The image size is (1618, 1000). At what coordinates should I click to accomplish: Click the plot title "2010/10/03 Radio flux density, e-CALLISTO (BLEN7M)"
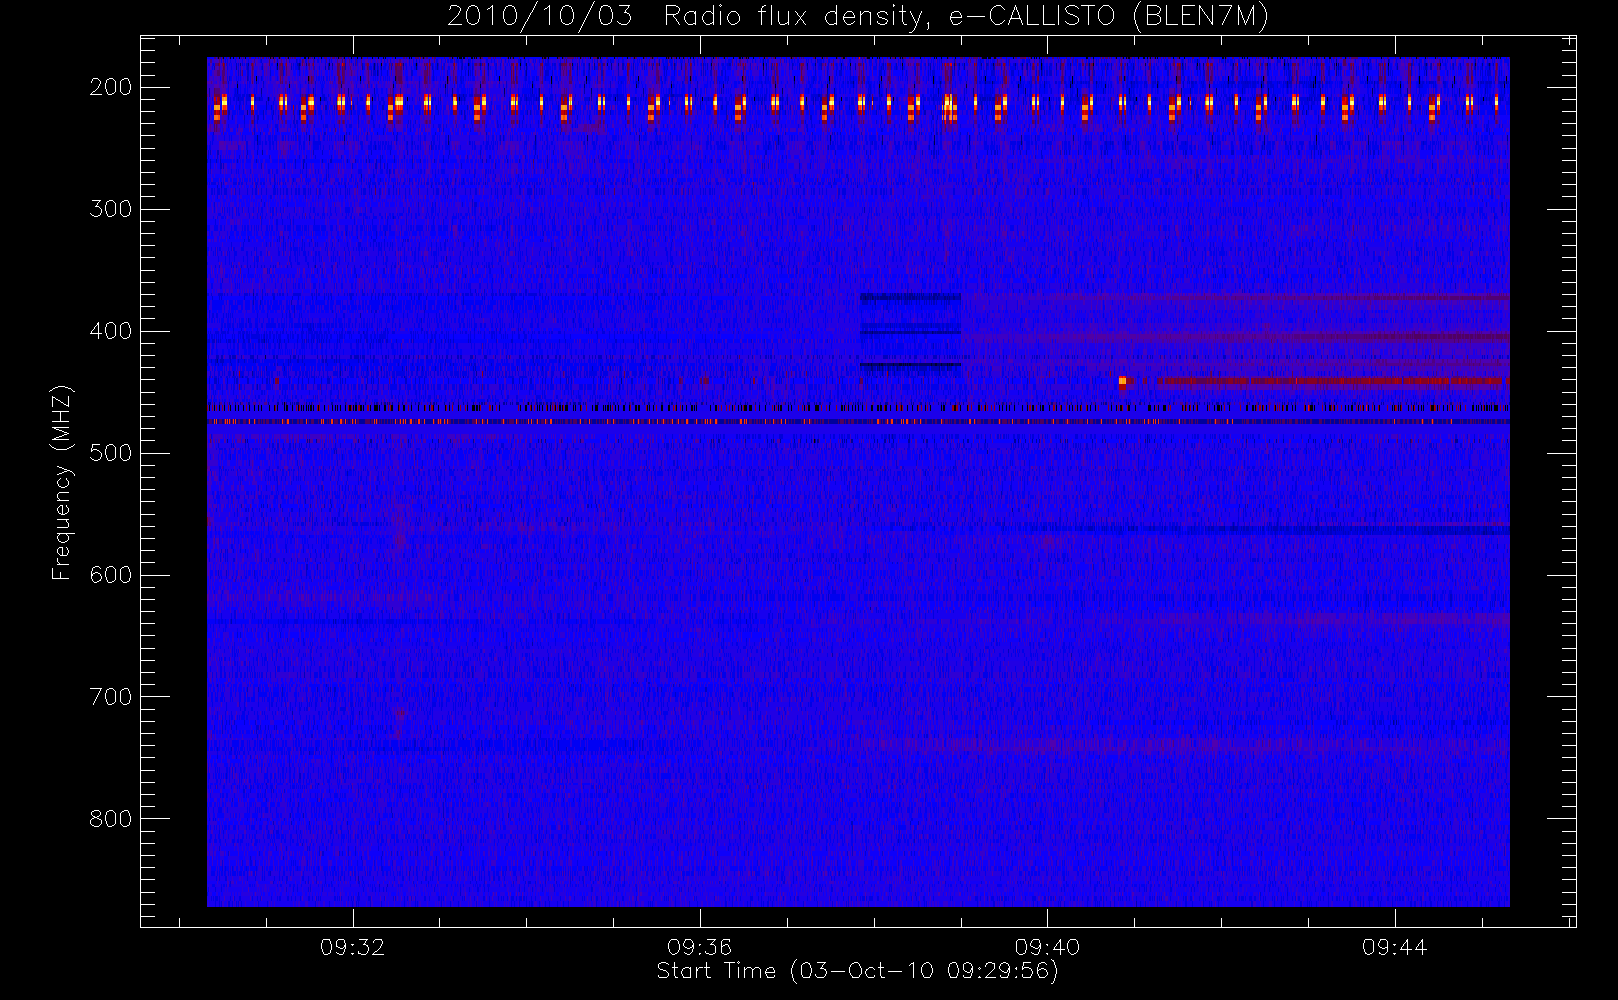pyautogui.click(x=857, y=17)
